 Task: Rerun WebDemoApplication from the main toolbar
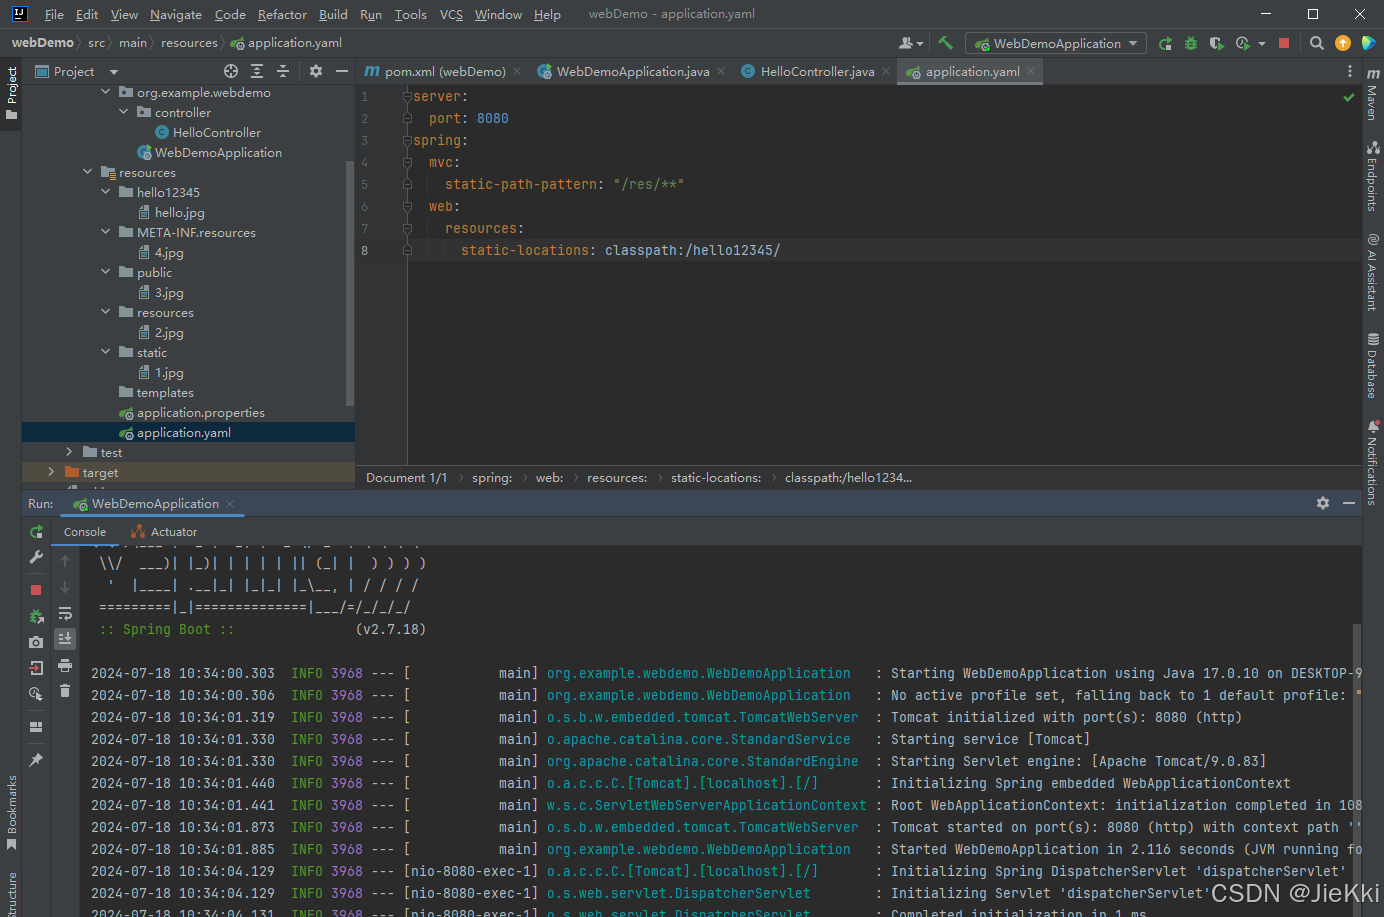(1165, 43)
